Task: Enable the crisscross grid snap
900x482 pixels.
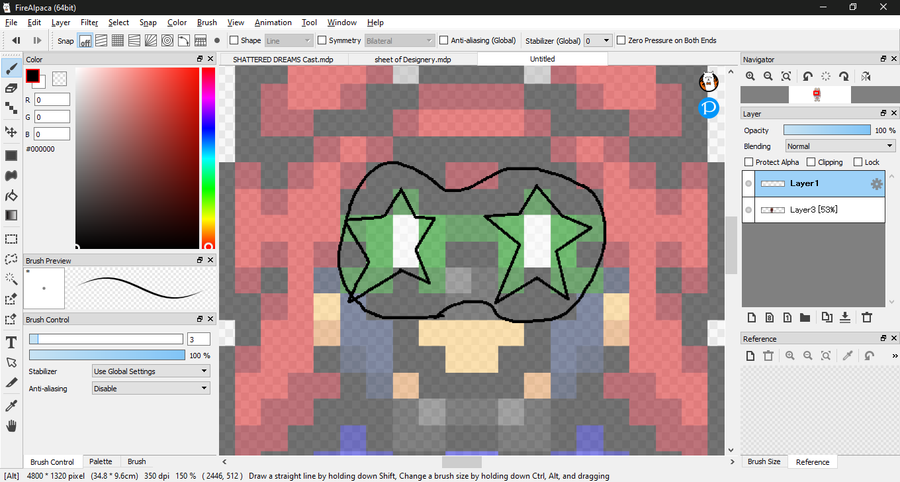Action: pos(118,41)
